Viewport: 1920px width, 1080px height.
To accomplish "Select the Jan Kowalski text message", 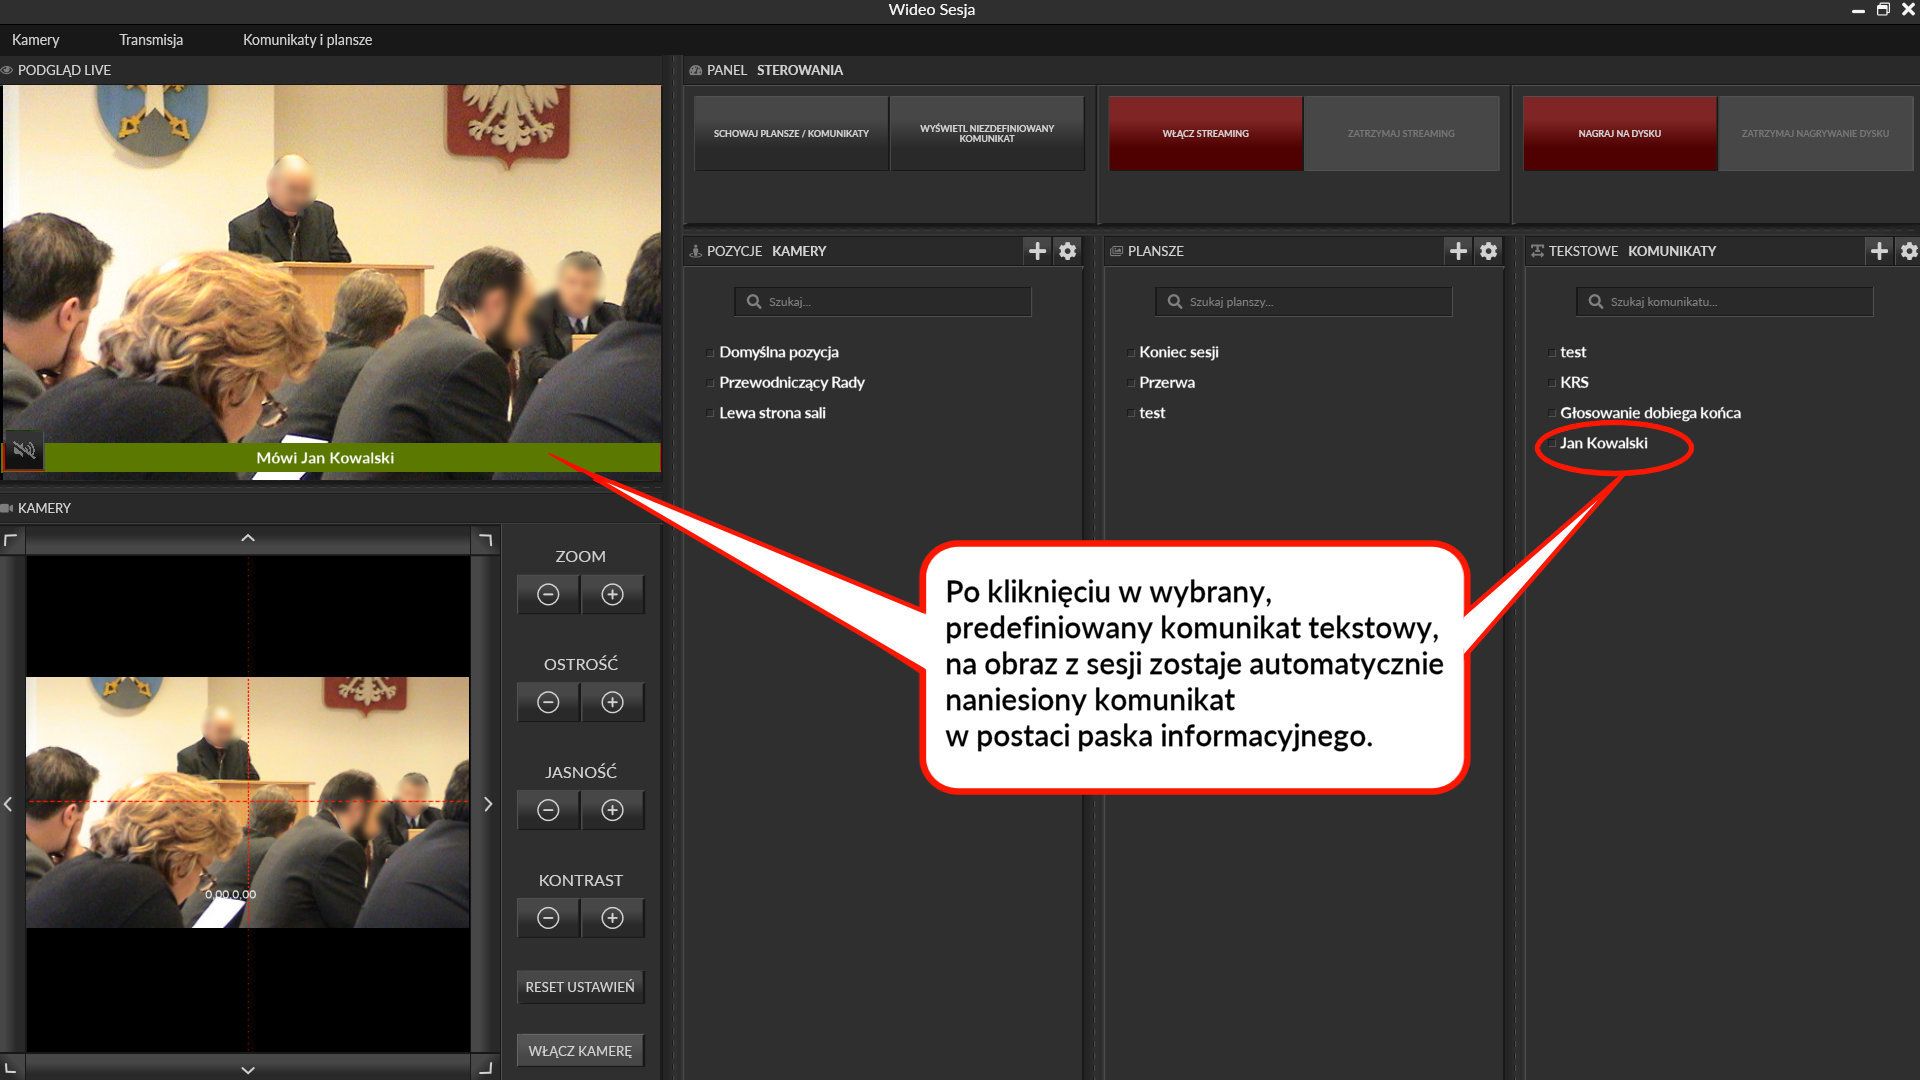I will pos(1603,443).
